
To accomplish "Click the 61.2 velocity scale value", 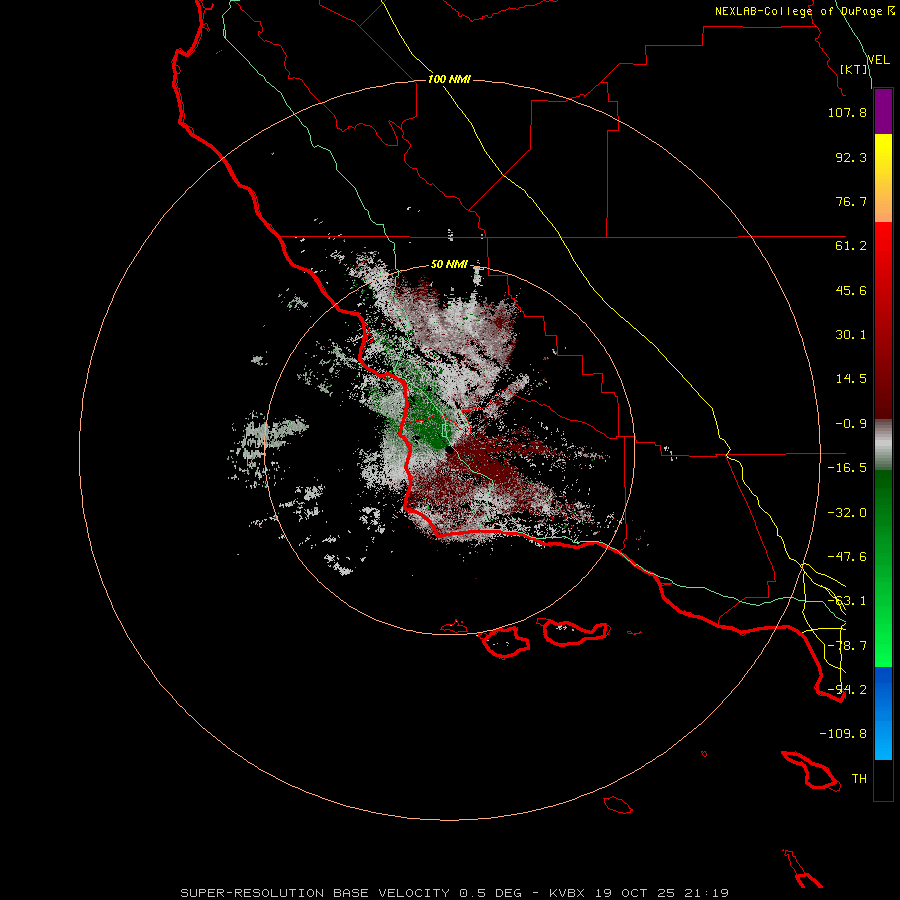I will [851, 246].
